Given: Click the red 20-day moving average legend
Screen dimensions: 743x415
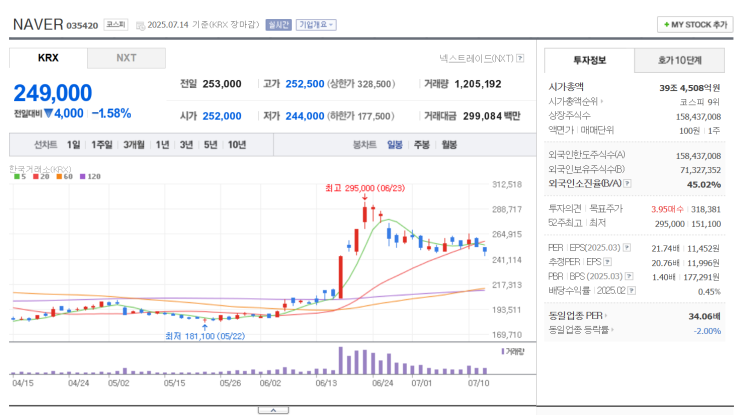Looking at the screenshot, I should [41, 176].
